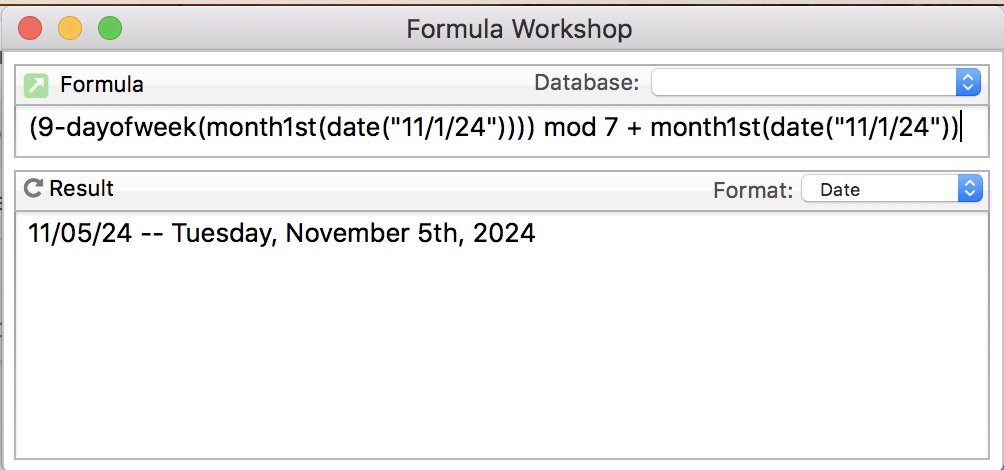Image resolution: width=1004 pixels, height=470 pixels.
Task: Click empty area of the Result pane
Action: 501,352
